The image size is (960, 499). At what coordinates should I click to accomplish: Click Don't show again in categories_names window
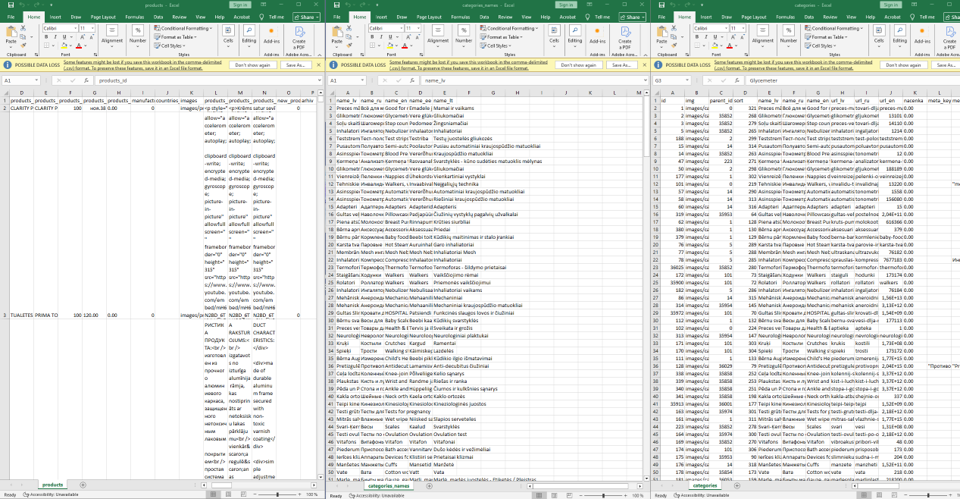[578, 65]
